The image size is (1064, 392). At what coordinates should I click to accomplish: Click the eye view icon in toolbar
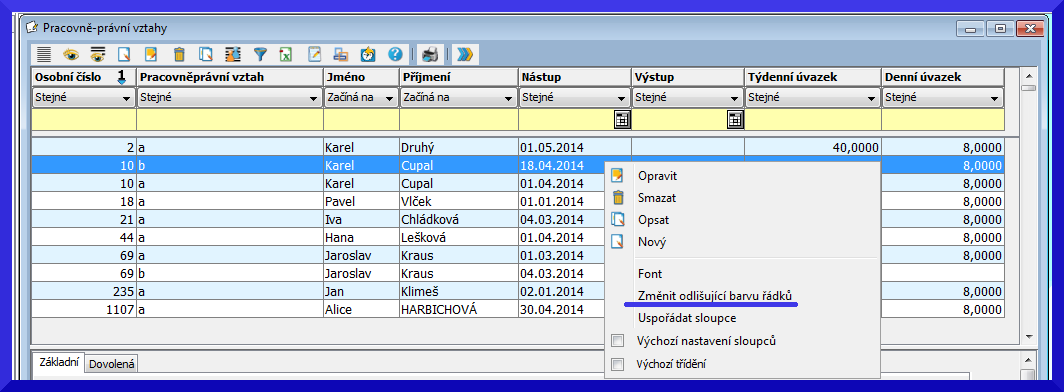[x=71, y=54]
